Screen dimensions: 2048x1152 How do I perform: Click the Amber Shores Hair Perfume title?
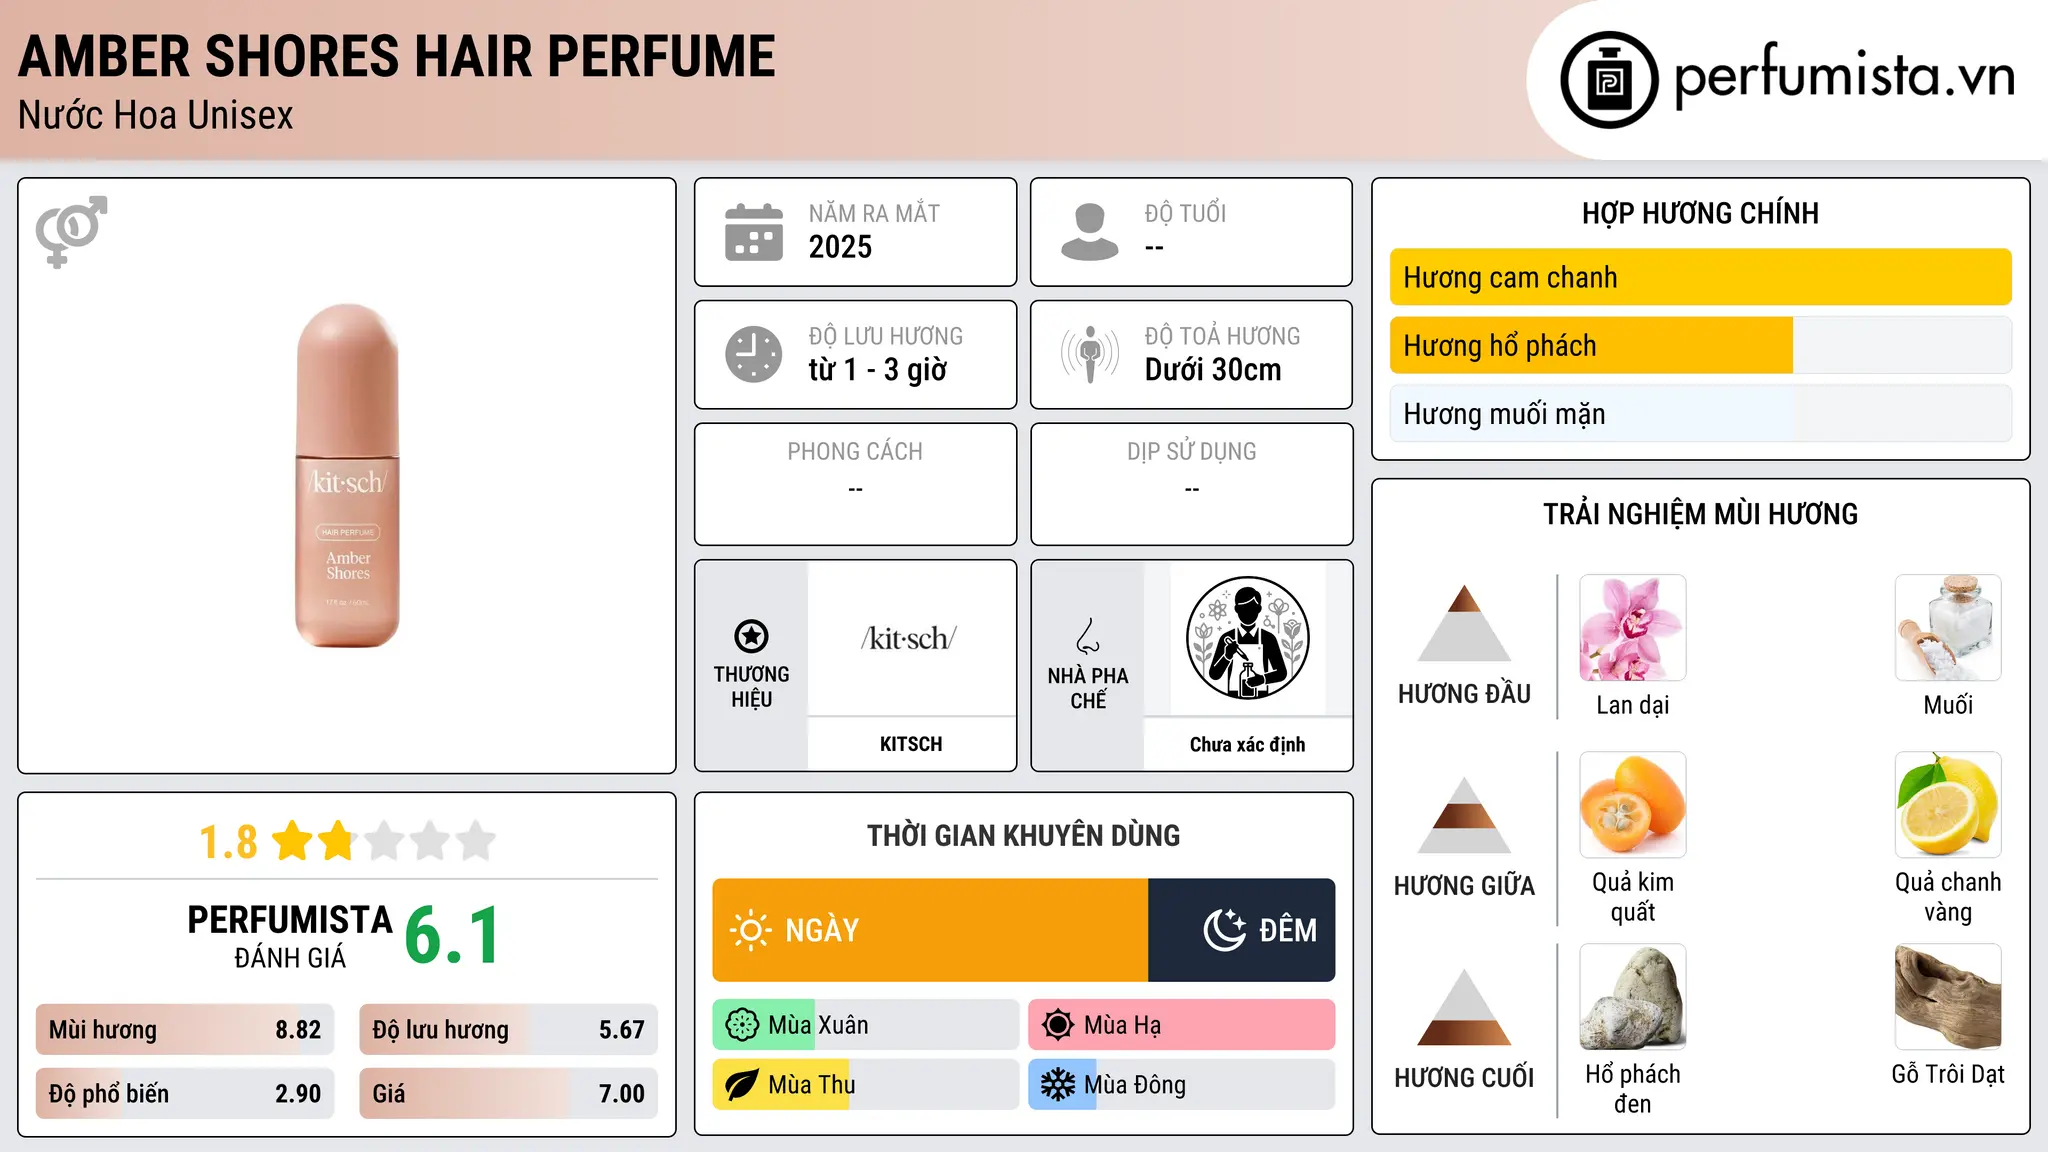(x=397, y=57)
